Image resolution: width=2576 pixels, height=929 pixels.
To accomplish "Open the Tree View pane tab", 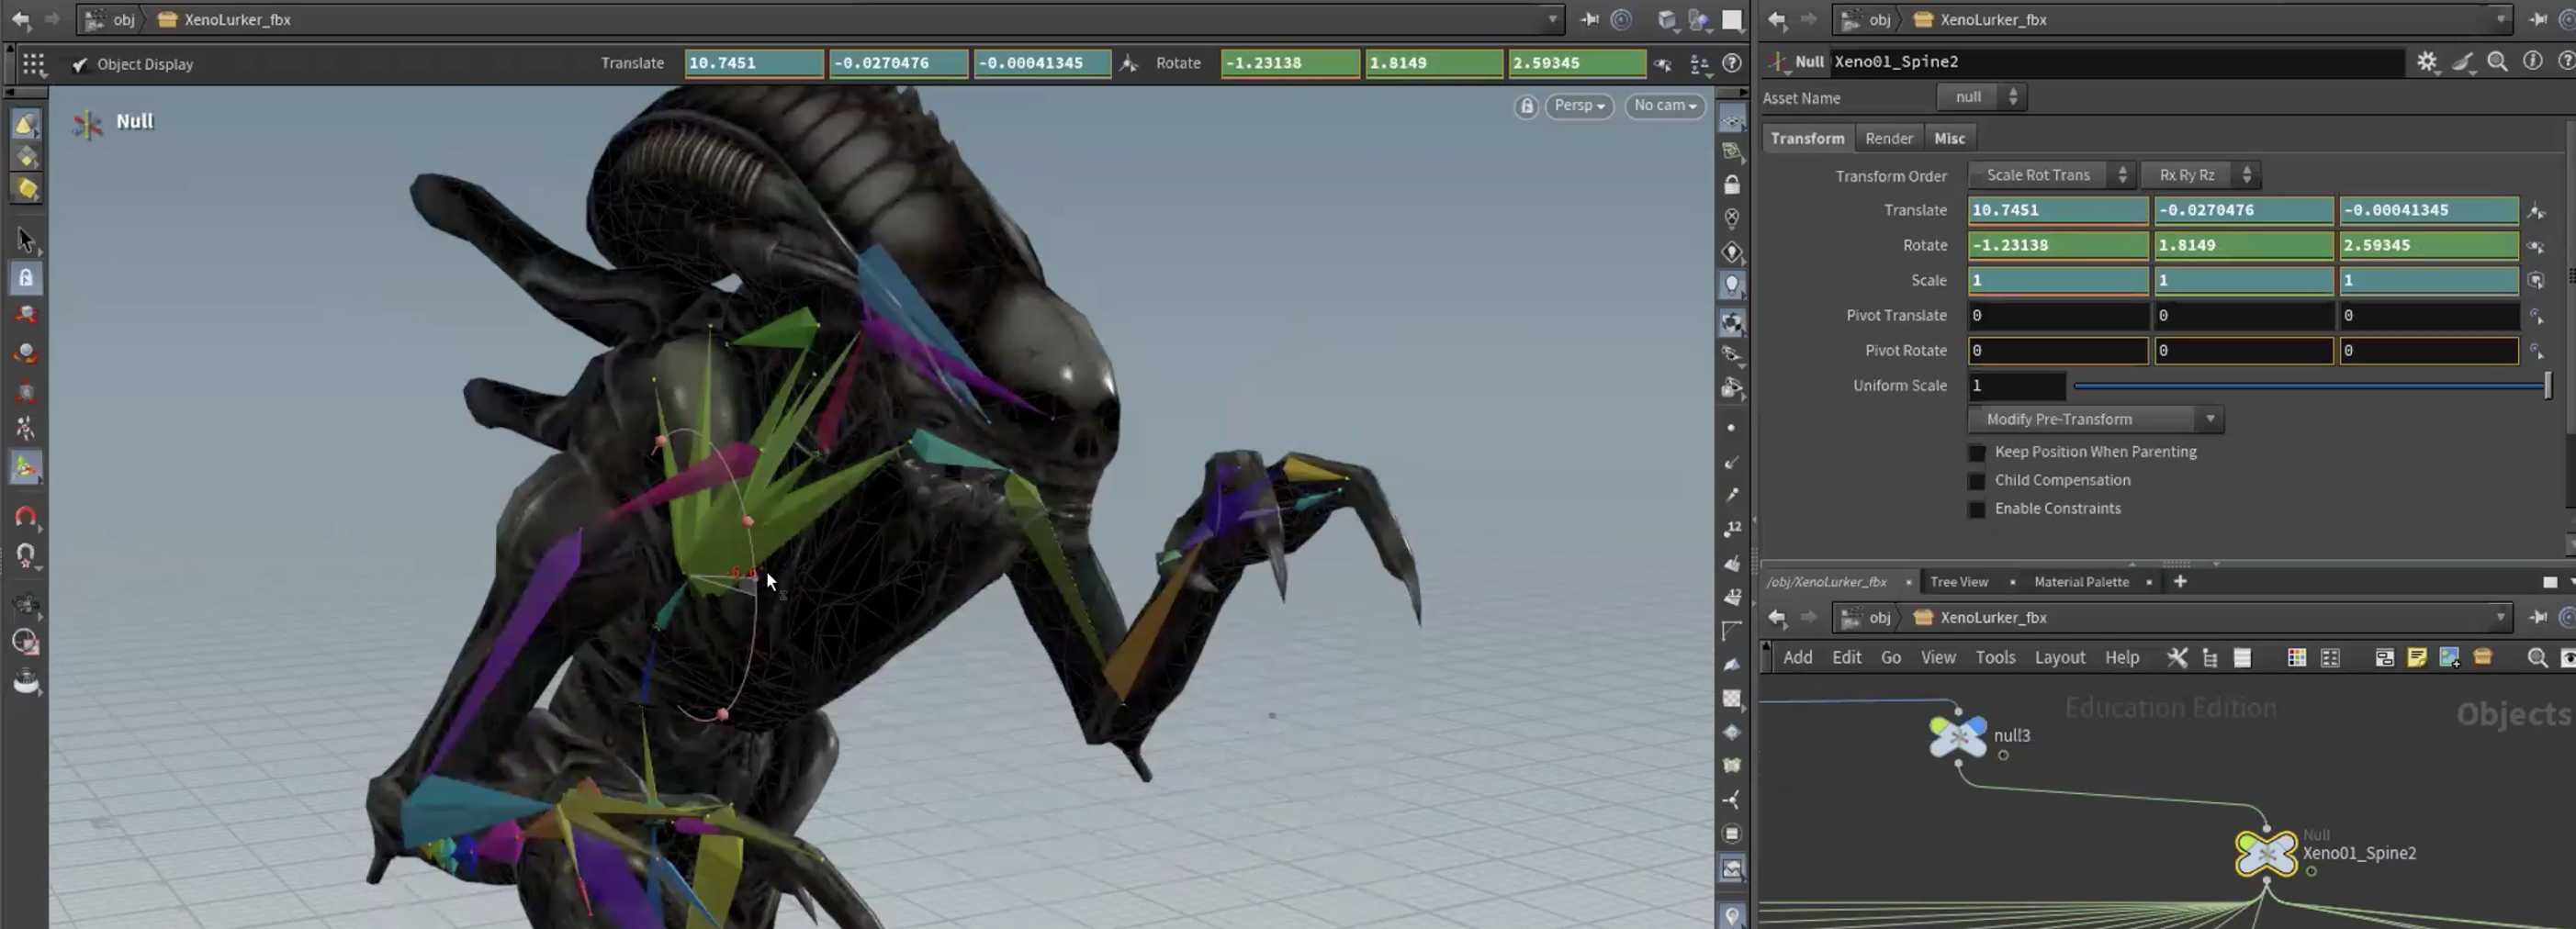I will (1958, 582).
